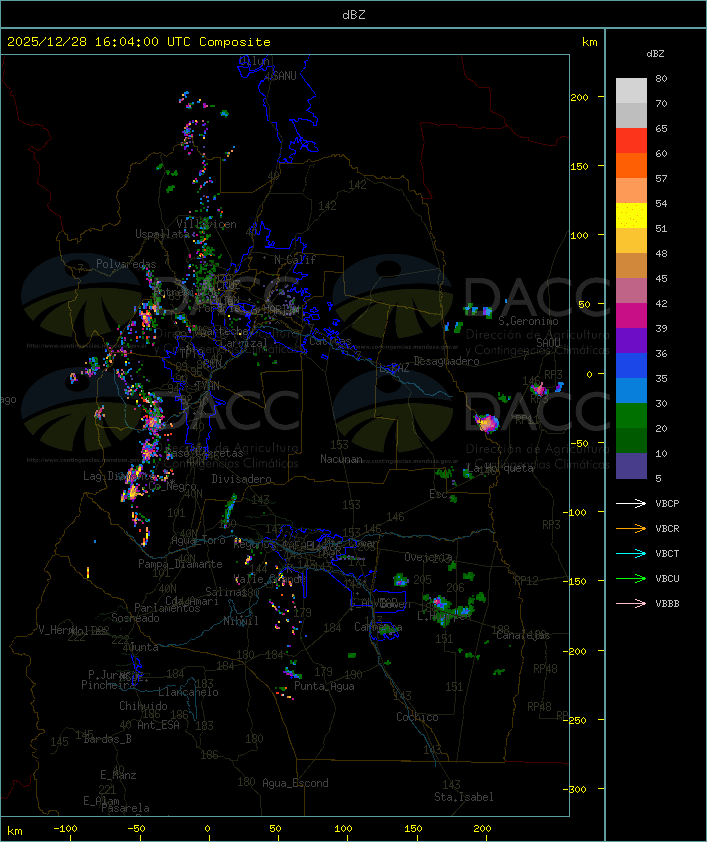Click the -300 km vertical axis tick

click(577, 789)
